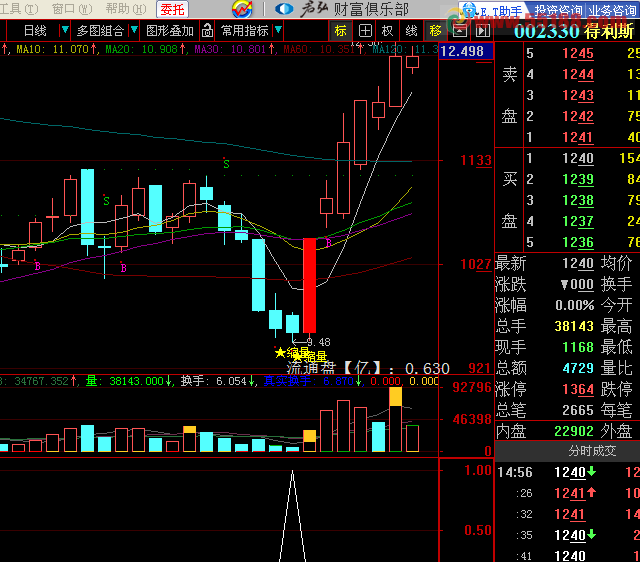The width and height of the screenshot is (640, 562).
Task: Expand the 常用指标 dropdown arrow
Action: (278, 30)
